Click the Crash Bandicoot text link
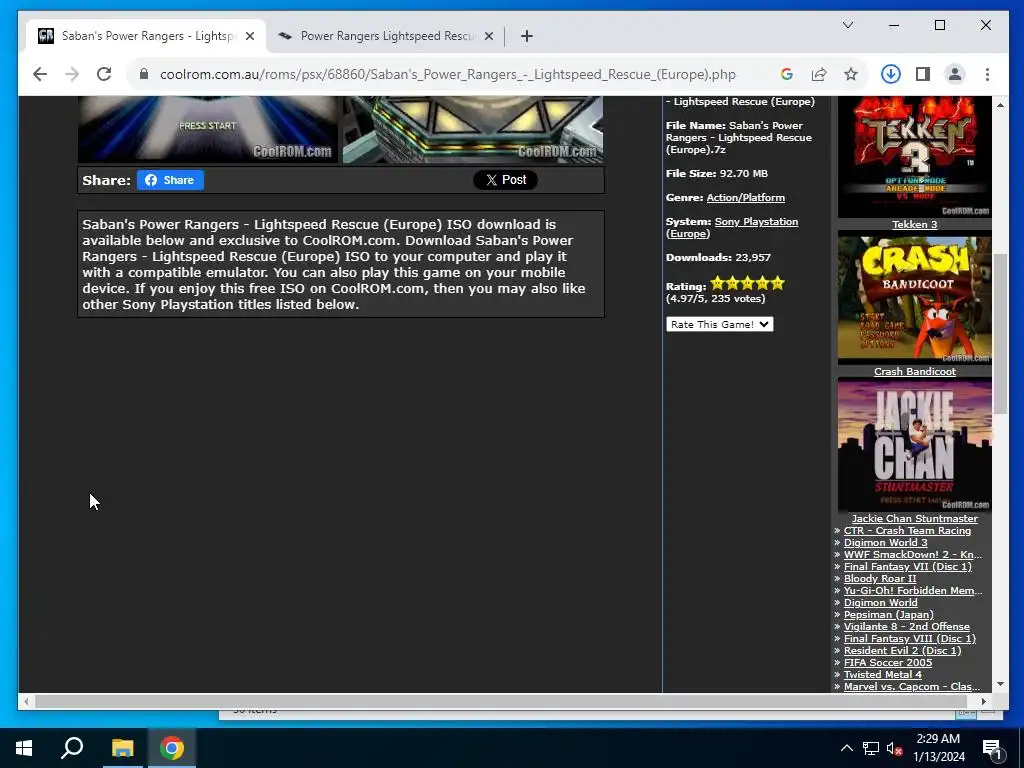The width and height of the screenshot is (1024, 768). pyautogui.click(x=915, y=372)
